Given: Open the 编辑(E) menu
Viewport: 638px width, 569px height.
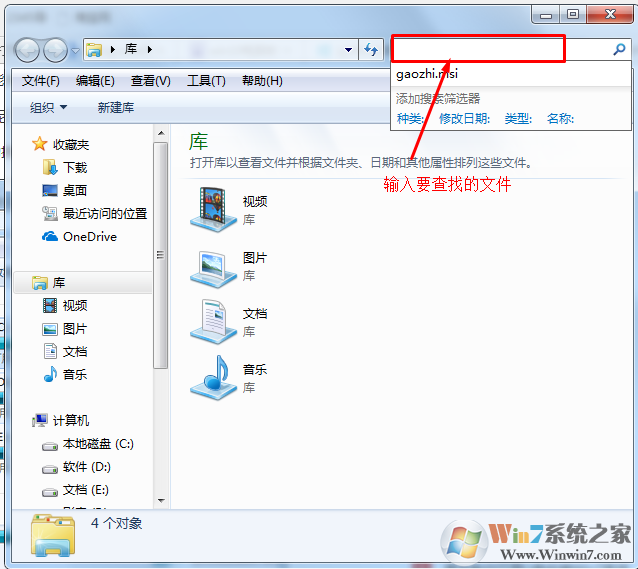Looking at the screenshot, I should [x=95, y=81].
